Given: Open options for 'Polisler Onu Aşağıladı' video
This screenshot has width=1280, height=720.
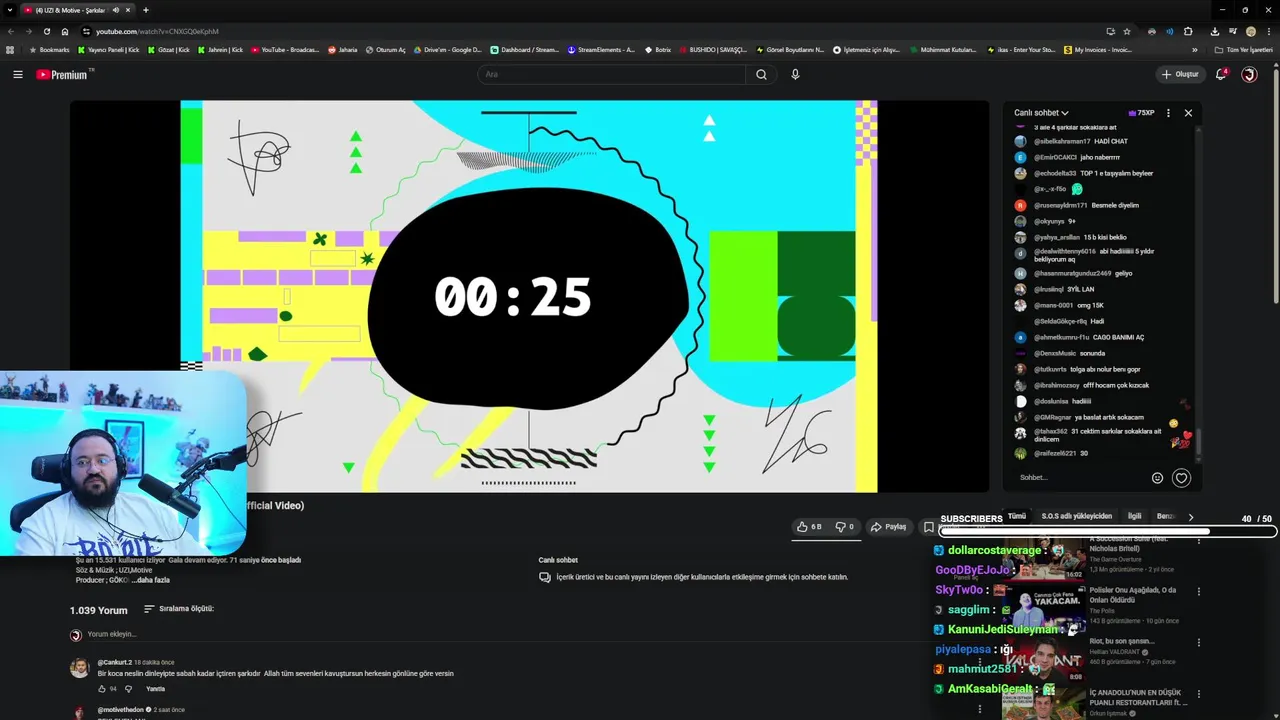Looking at the screenshot, I should coord(1198,591).
